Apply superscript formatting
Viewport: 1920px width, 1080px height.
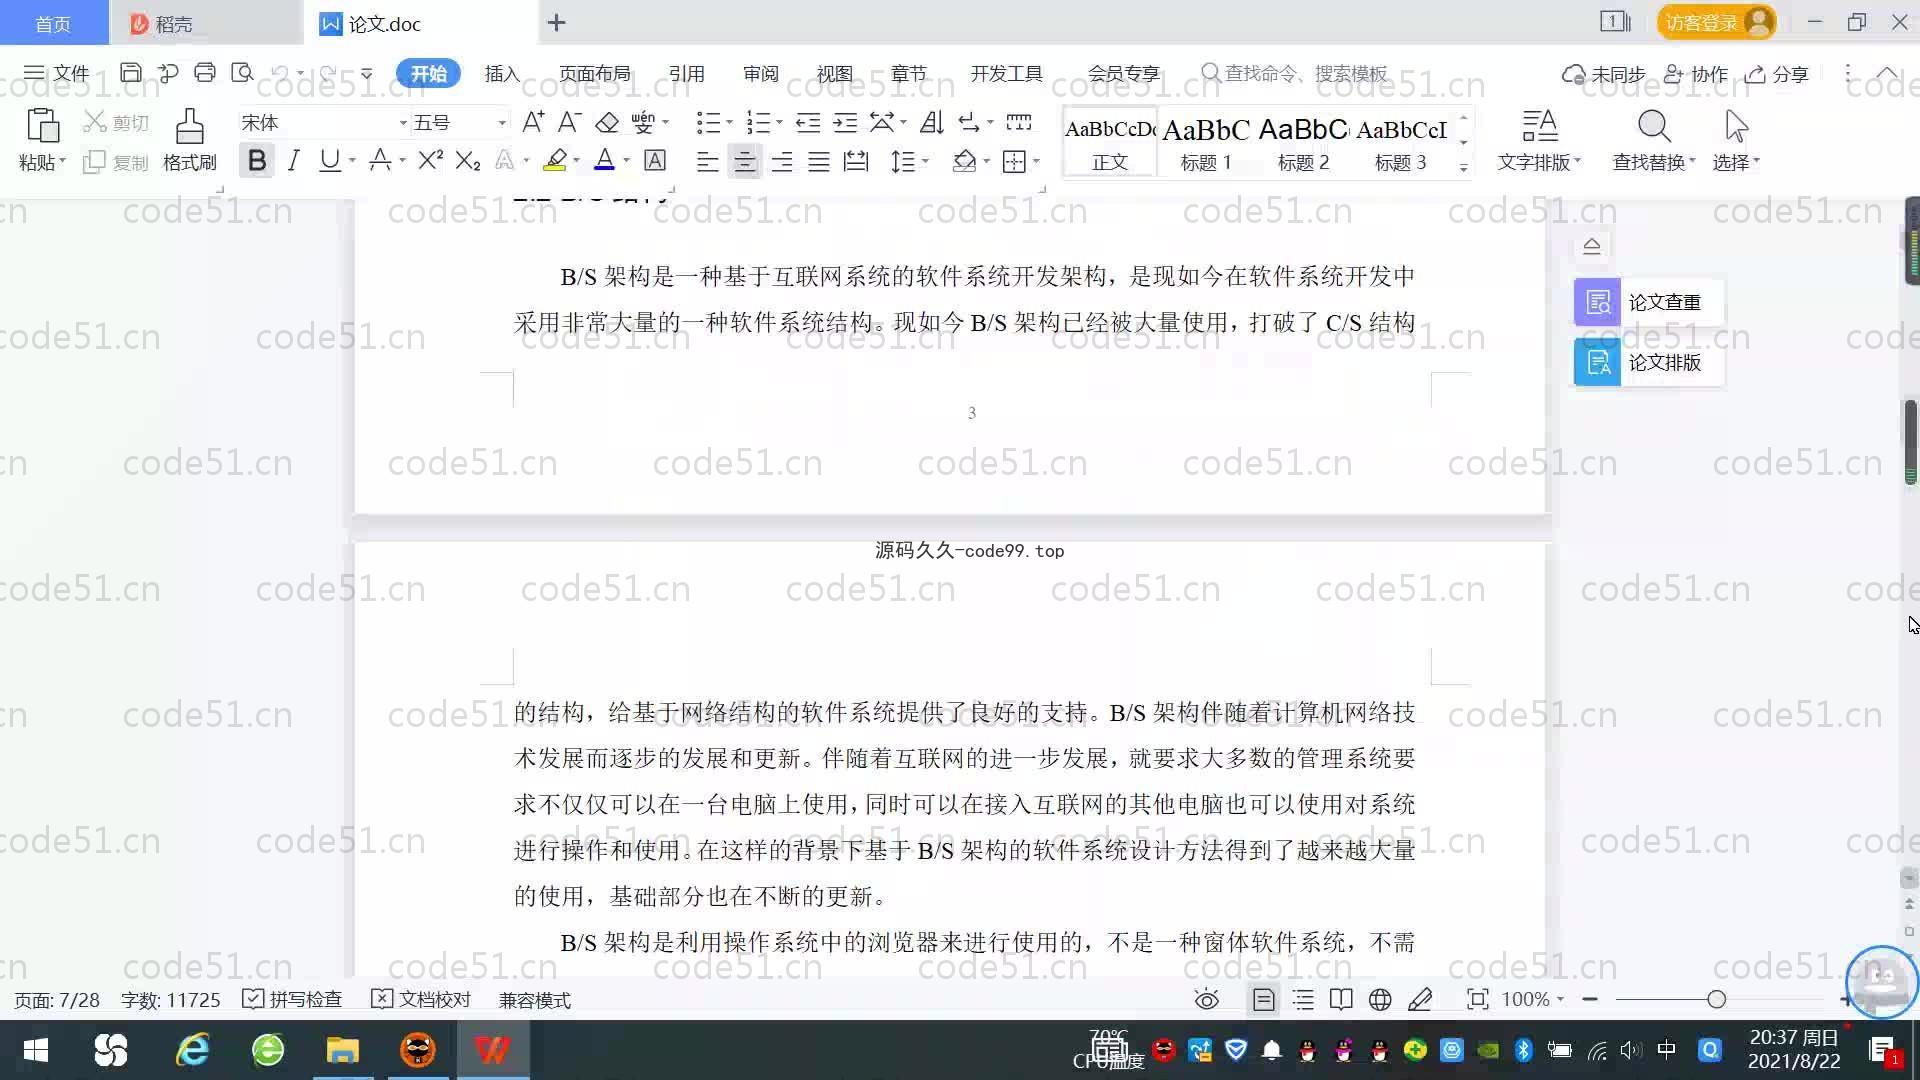(430, 160)
